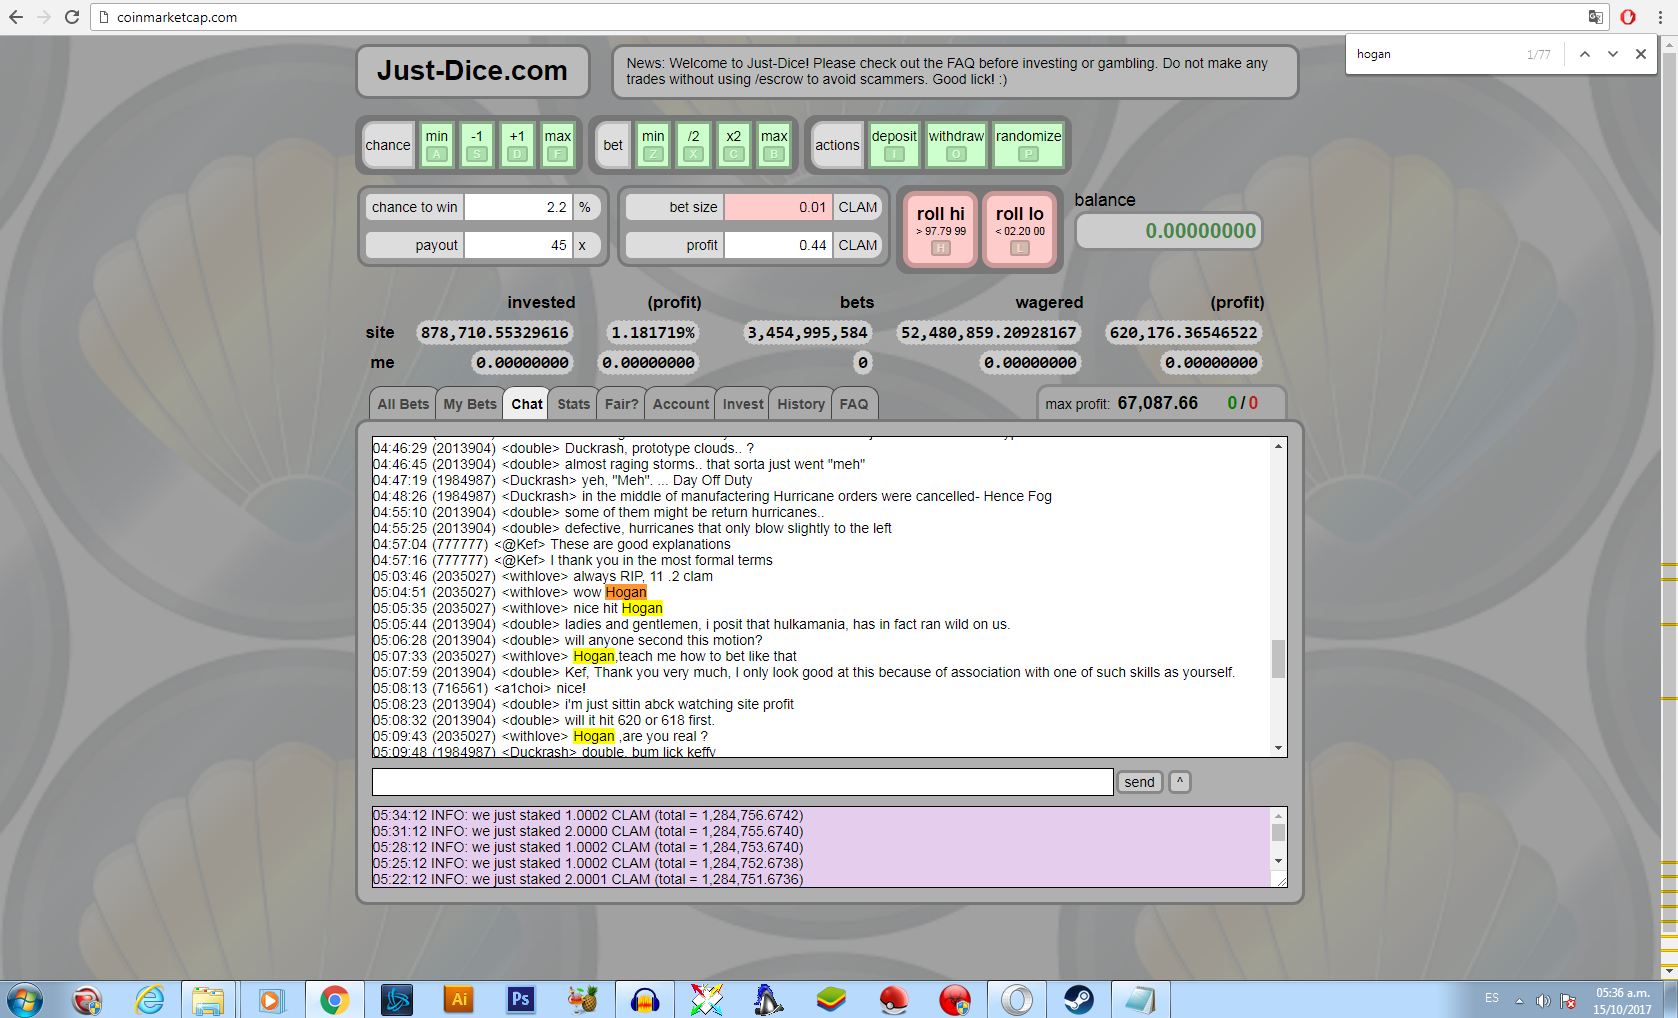The height and width of the screenshot is (1018, 1678).
Task: Click the chance to win input field
Action: tap(519, 207)
